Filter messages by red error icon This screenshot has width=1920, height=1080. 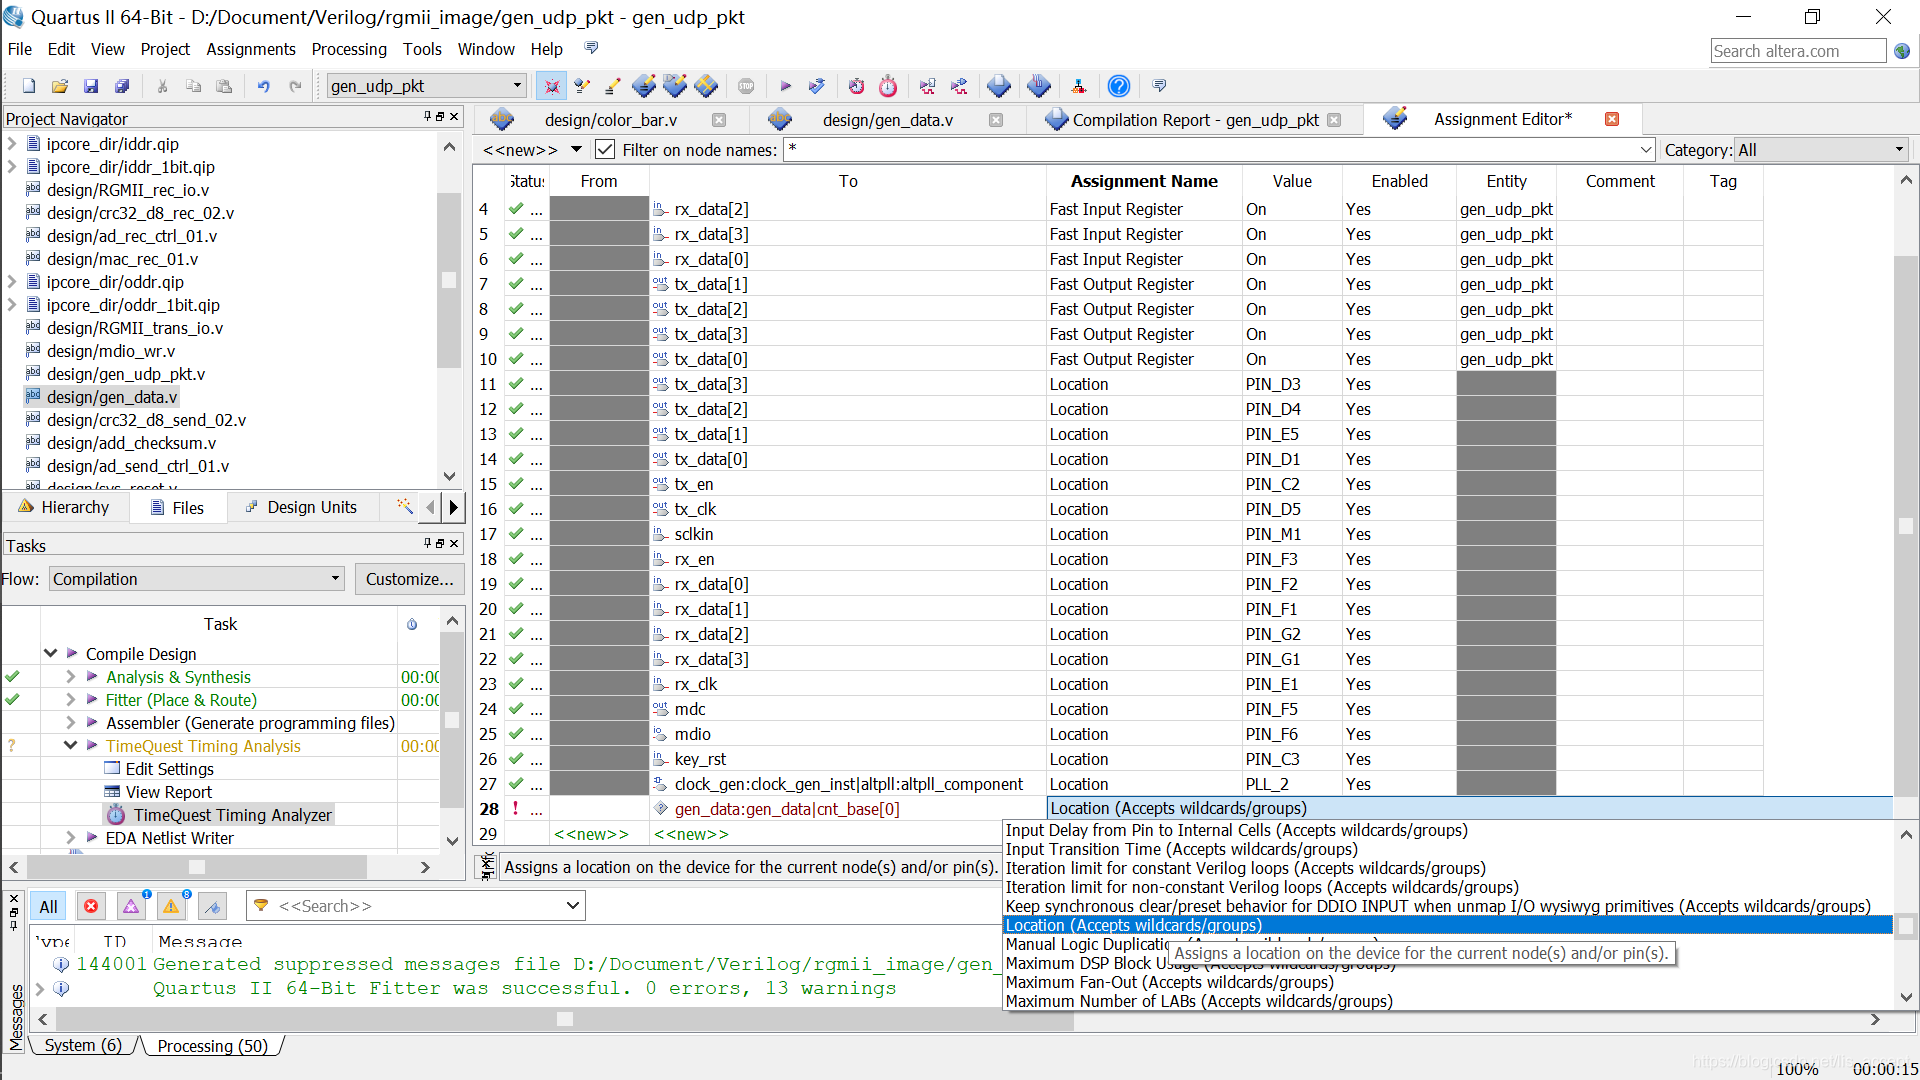coord(91,906)
